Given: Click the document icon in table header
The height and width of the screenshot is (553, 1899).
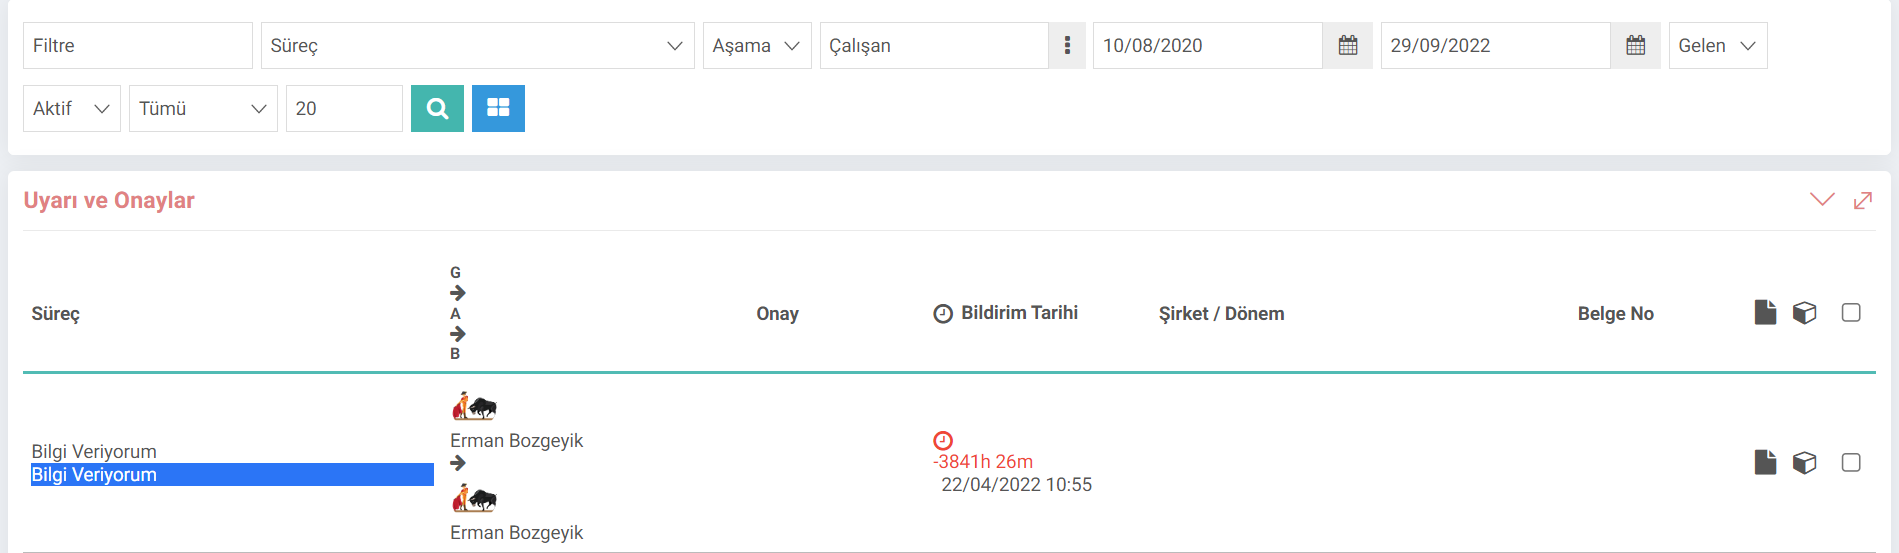Looking at the screenshot, I should pos(1765,312).
